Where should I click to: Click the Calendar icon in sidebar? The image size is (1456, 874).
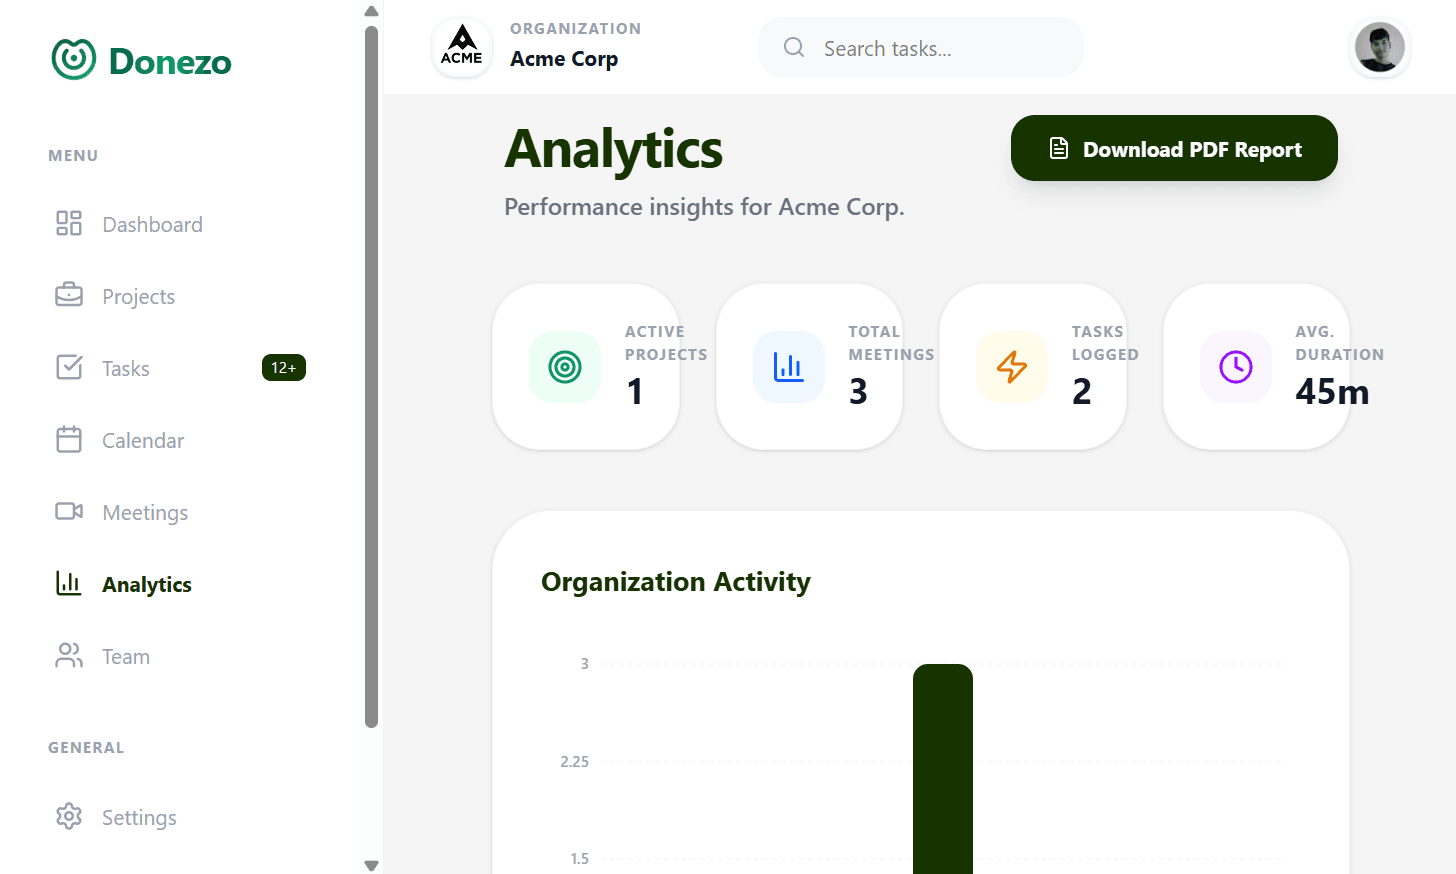pos(68,439)
